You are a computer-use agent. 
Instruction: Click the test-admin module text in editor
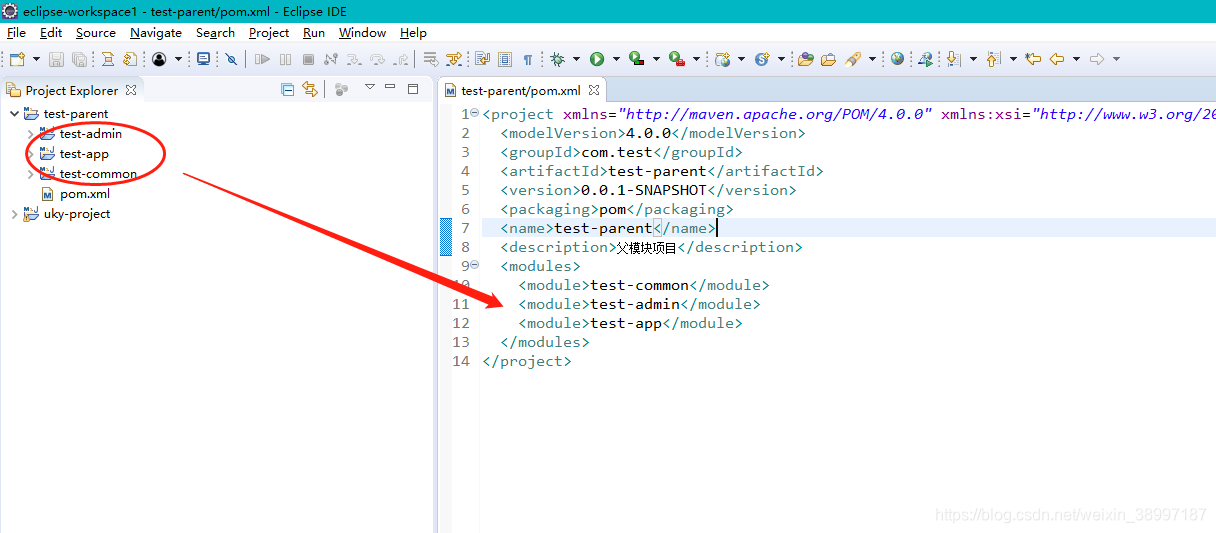[635, 304]
